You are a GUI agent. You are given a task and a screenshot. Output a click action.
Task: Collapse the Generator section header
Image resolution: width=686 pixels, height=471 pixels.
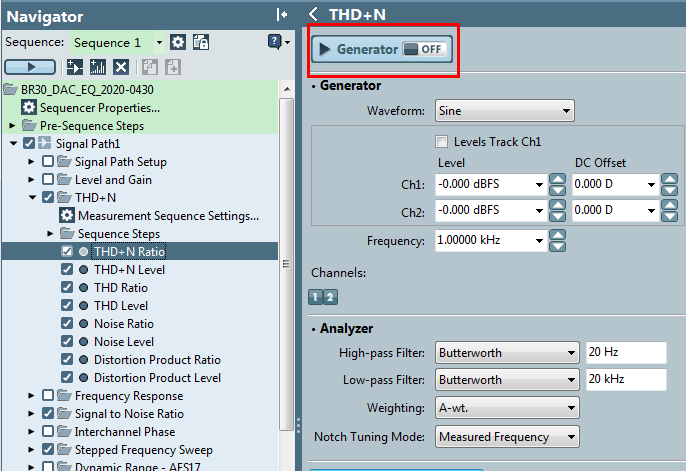346,85
